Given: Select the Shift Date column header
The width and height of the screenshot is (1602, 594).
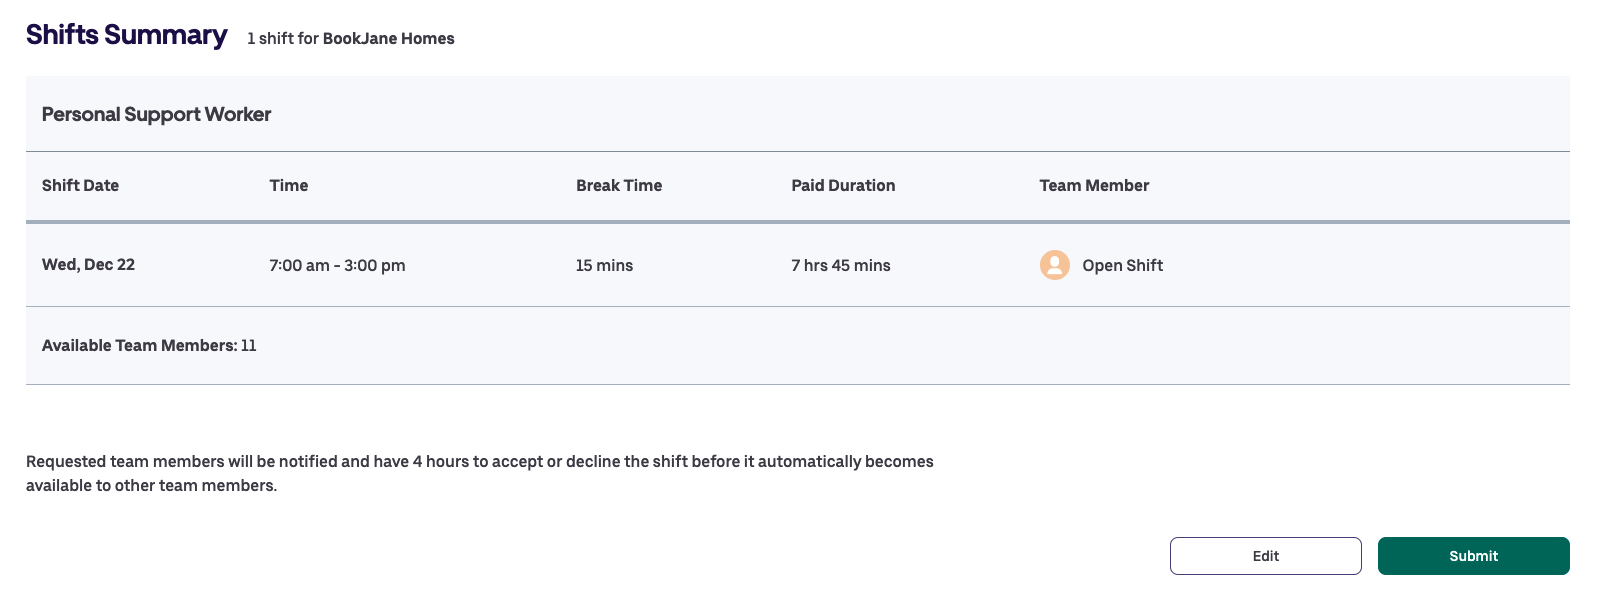Looking at the screenshot, I should [80, 186].
